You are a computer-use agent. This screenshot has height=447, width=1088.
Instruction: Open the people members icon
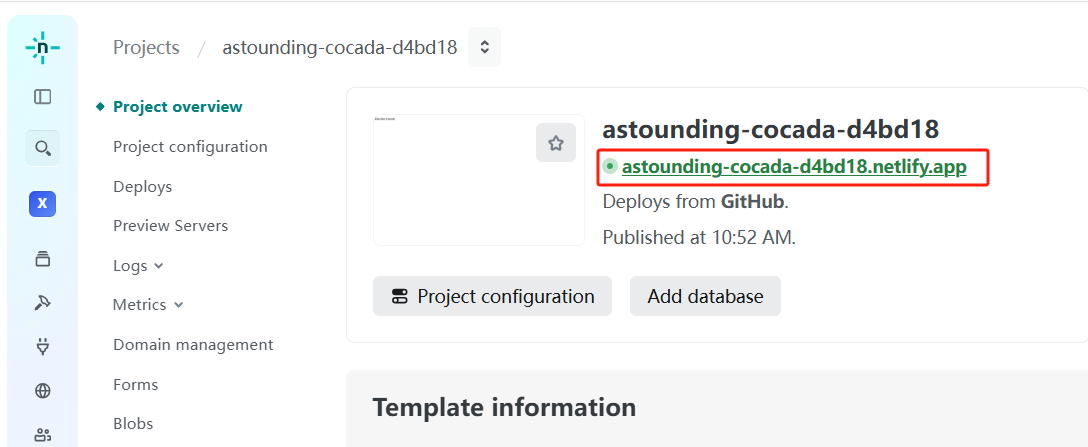coord(42,434)
